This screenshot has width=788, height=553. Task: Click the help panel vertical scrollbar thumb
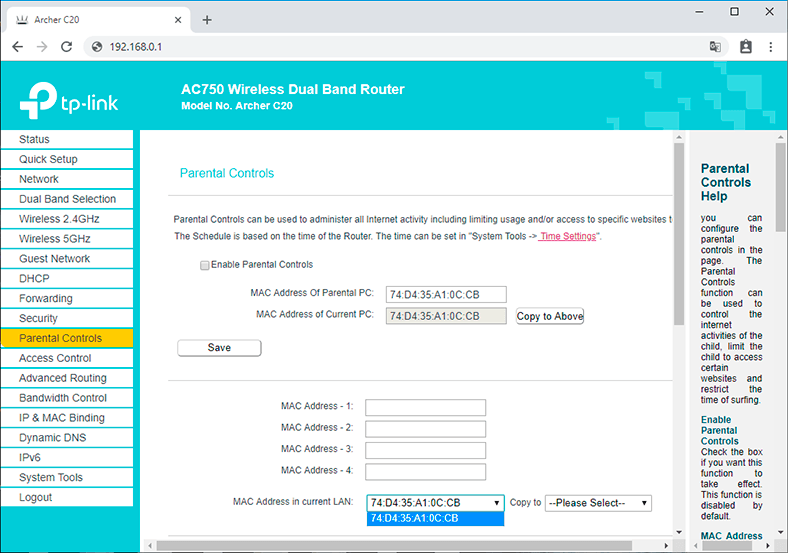point(780,187)
